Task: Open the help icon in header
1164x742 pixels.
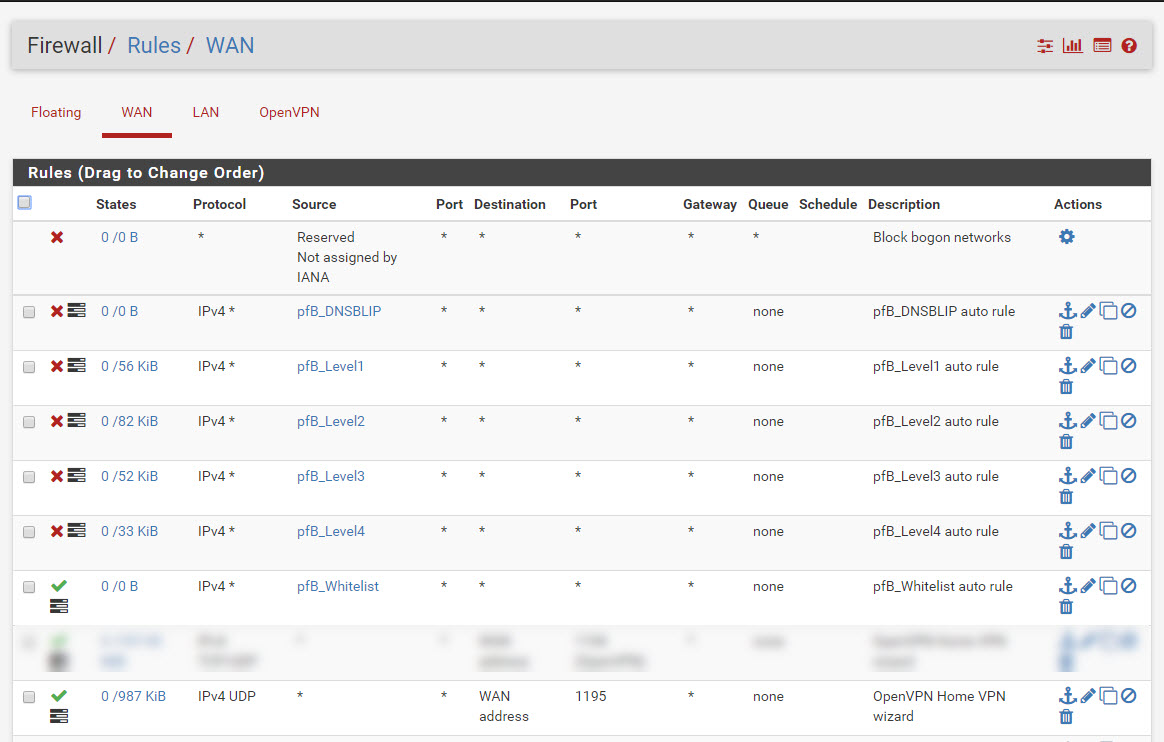Action: tap(1129, 46)
